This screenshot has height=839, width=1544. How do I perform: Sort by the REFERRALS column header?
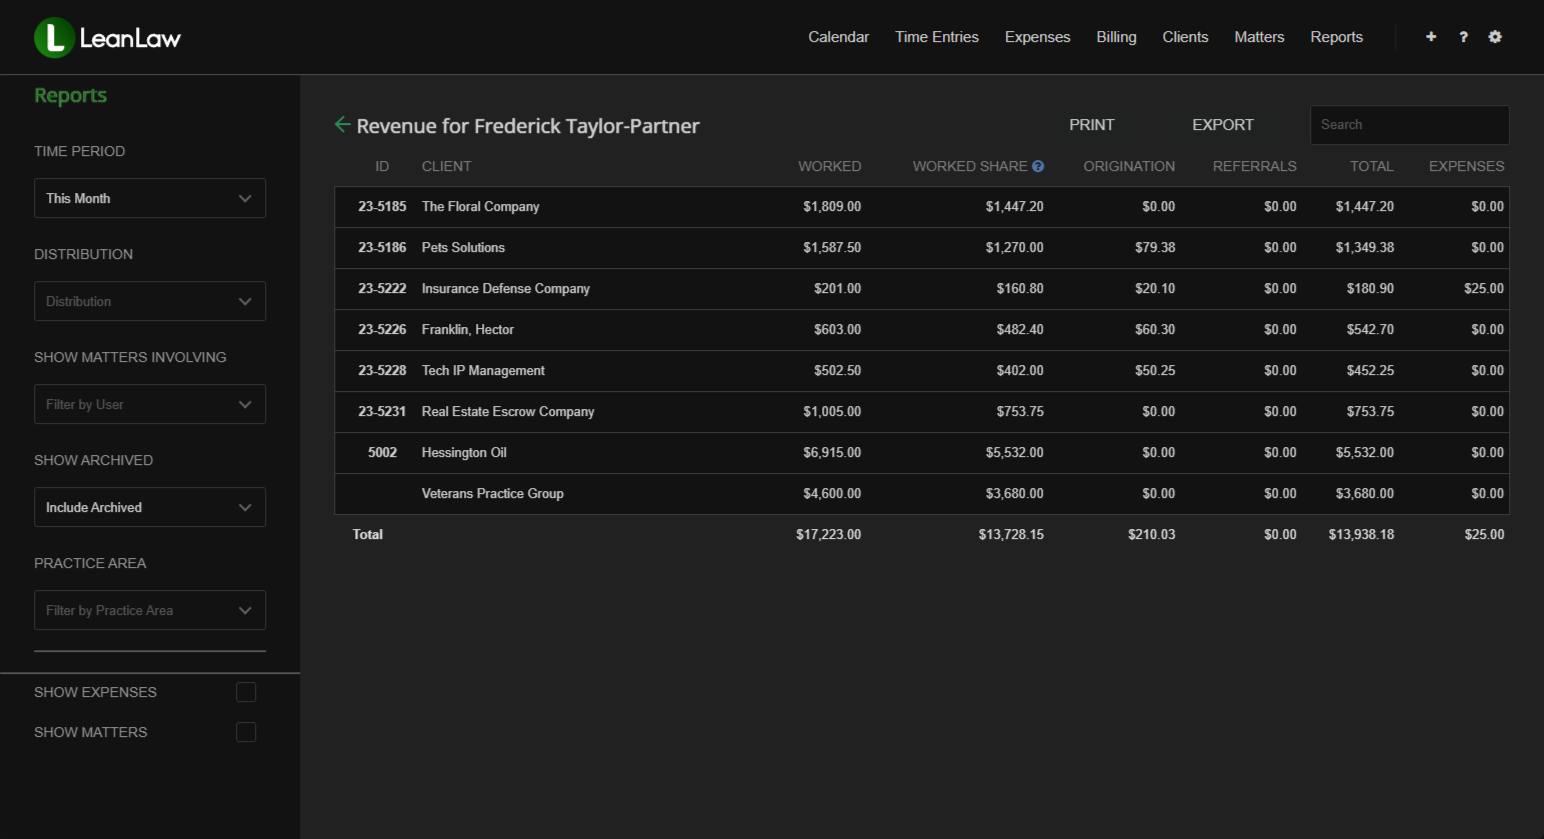(x=1254, y=166)
